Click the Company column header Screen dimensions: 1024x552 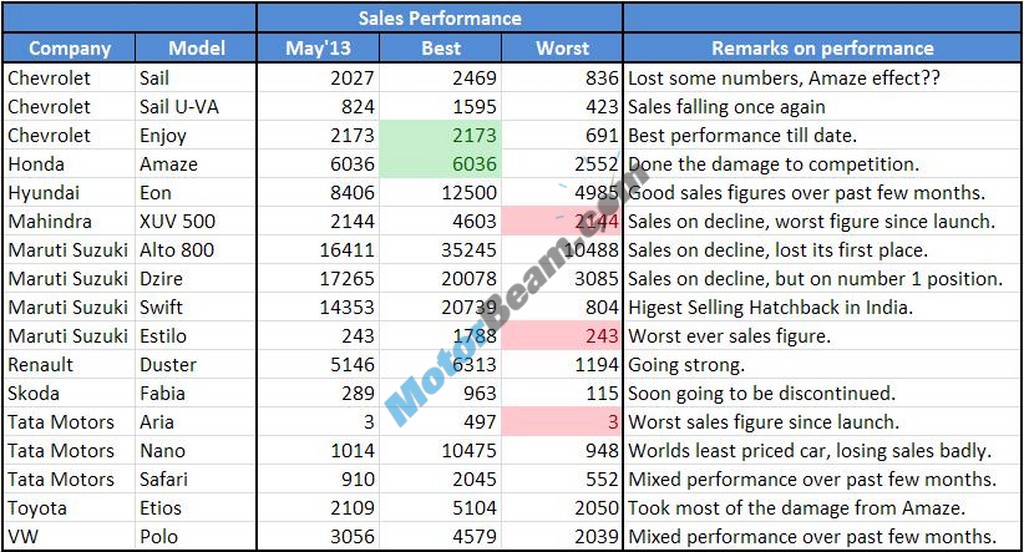[x=69, y=48]
